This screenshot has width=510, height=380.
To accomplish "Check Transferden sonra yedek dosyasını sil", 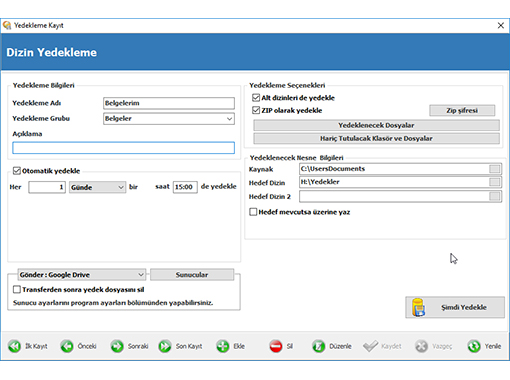I will (17, 289).
